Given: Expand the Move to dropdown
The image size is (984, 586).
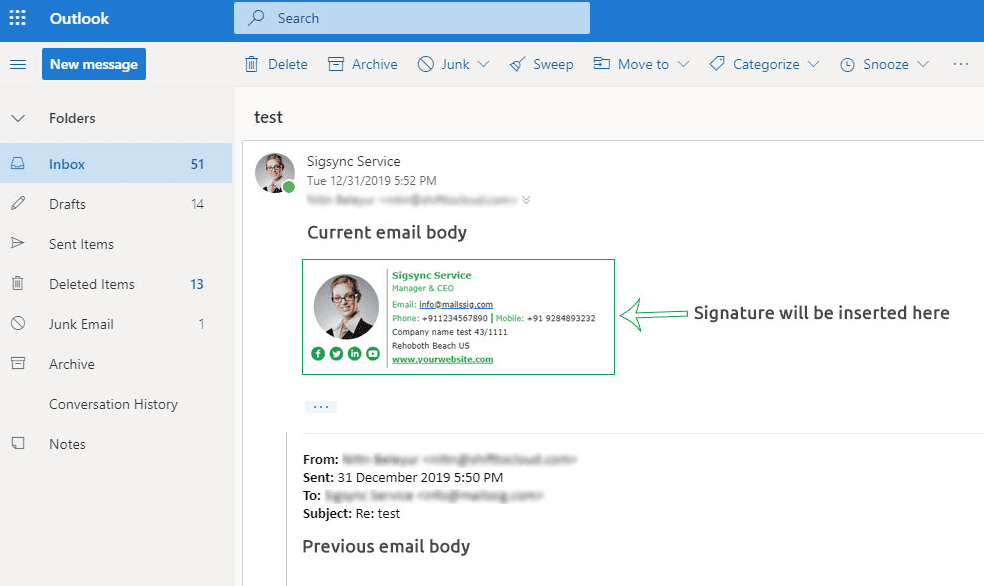Looking at the screenshot, I should [x=683, y=64].
